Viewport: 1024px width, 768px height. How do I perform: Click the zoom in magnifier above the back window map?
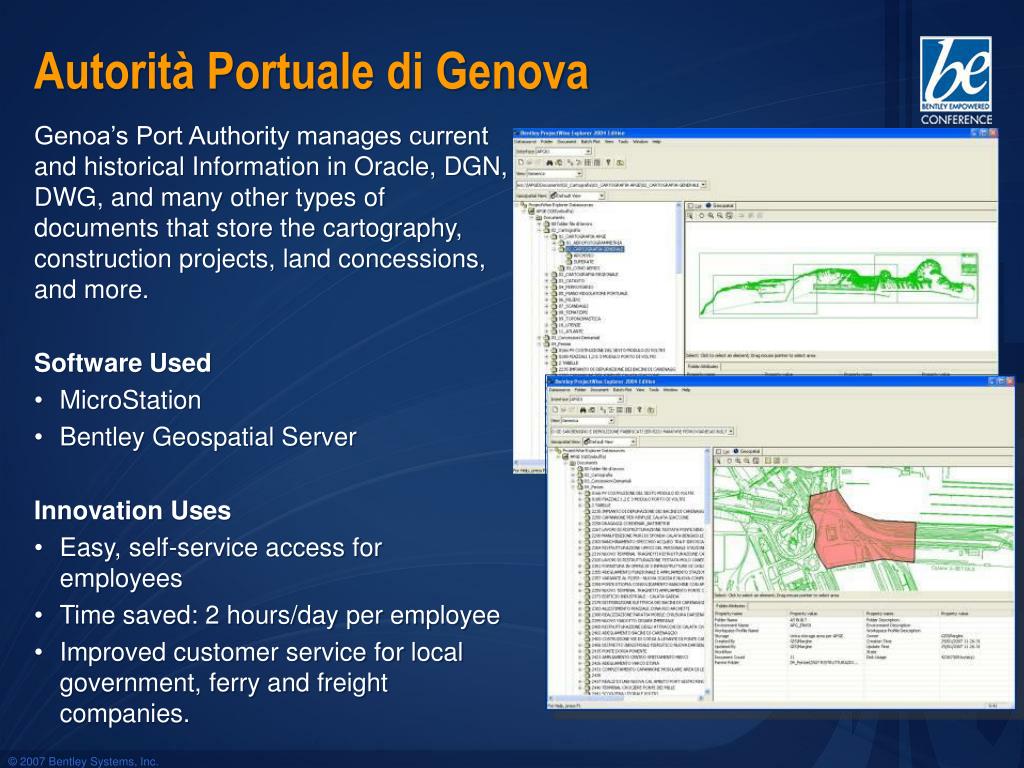click(711, 216)
